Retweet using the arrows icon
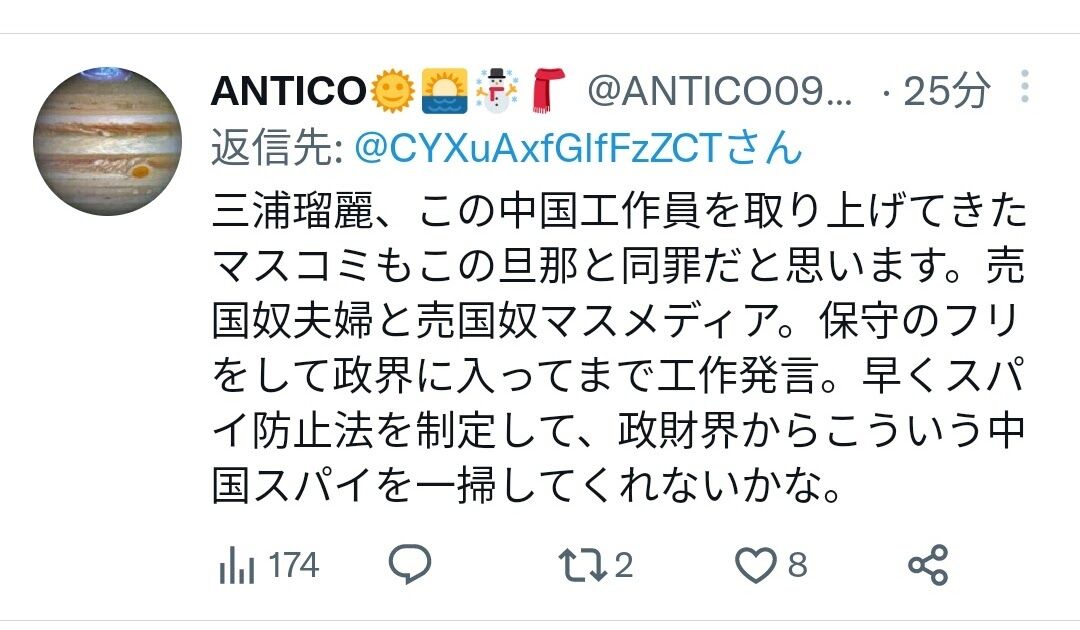The image size is (1080, 630). click(x=582, y=565)
